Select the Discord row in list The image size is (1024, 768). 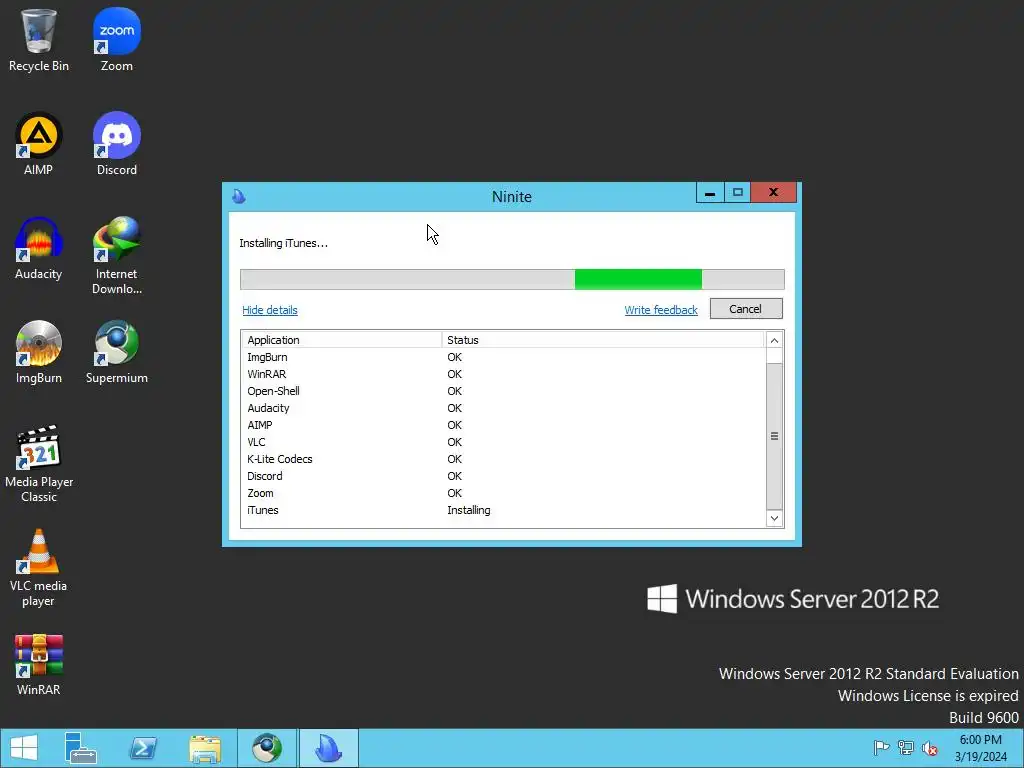tap(503, 476)
